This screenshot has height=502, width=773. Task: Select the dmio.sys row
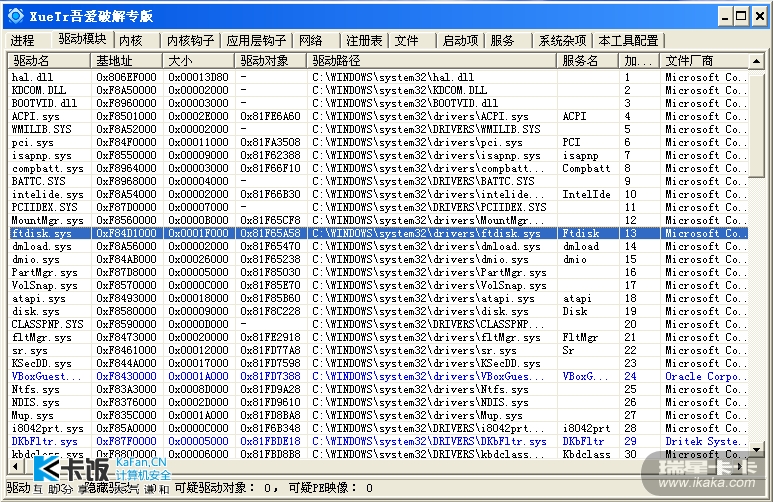(x=378, y=259)
